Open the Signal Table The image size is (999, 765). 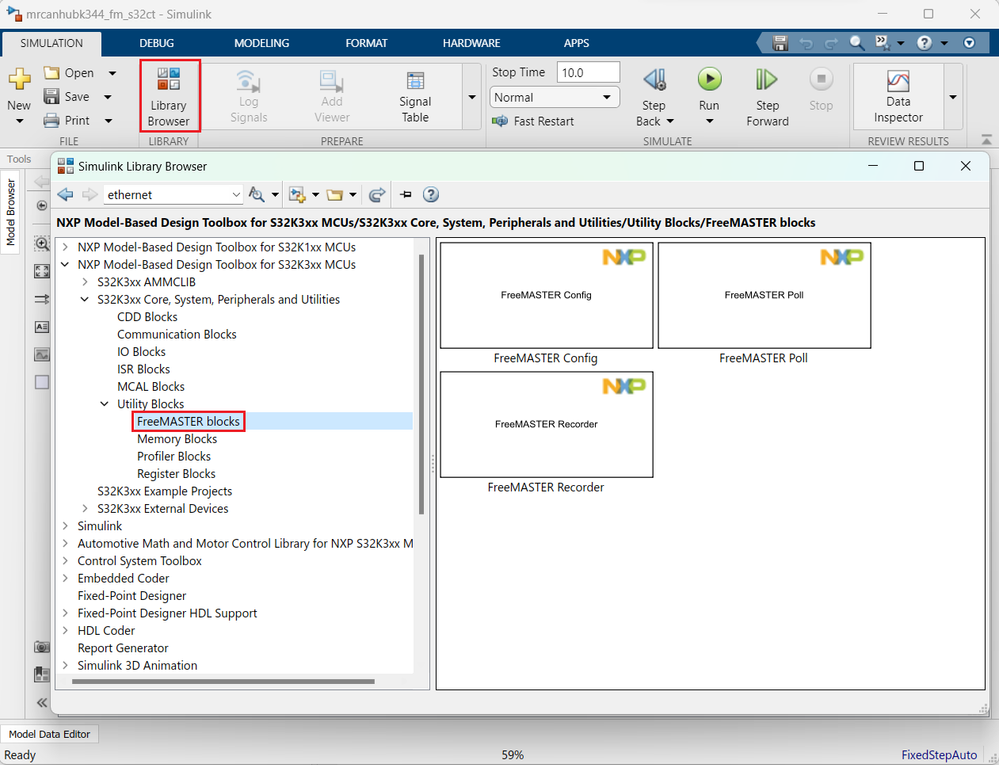point(415,97)
